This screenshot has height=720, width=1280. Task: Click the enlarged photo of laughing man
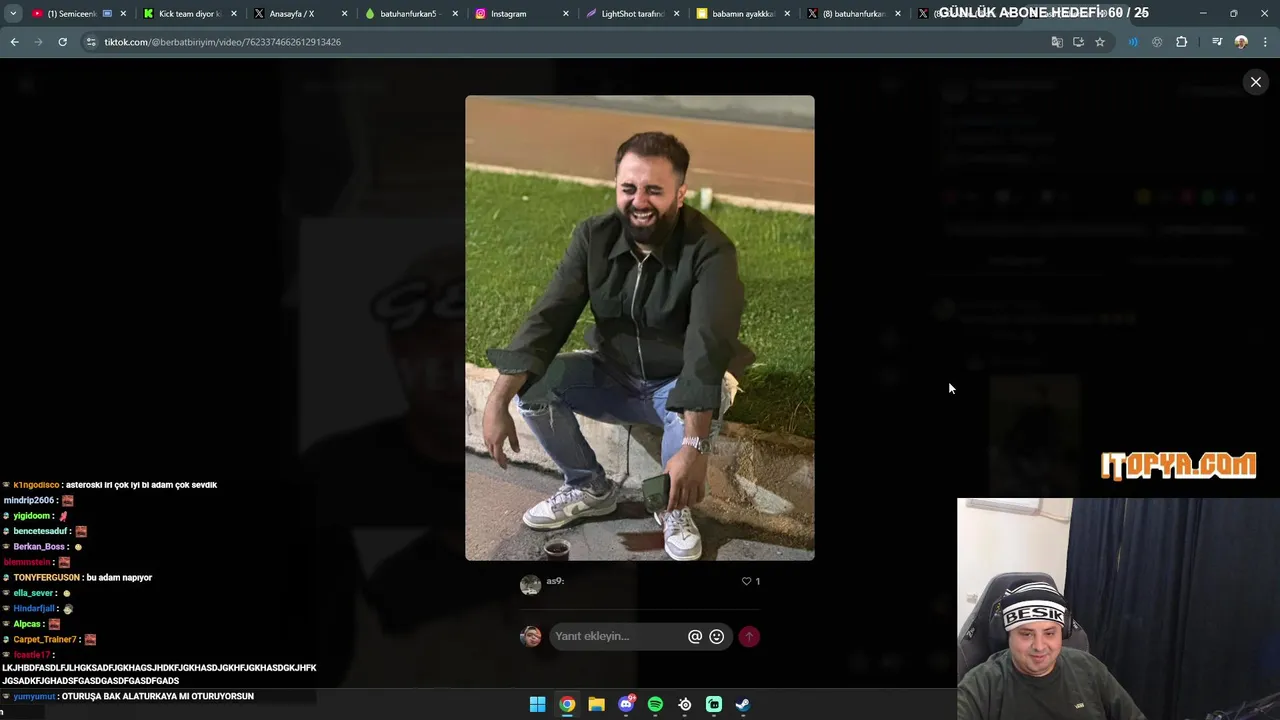pos(640,328)
